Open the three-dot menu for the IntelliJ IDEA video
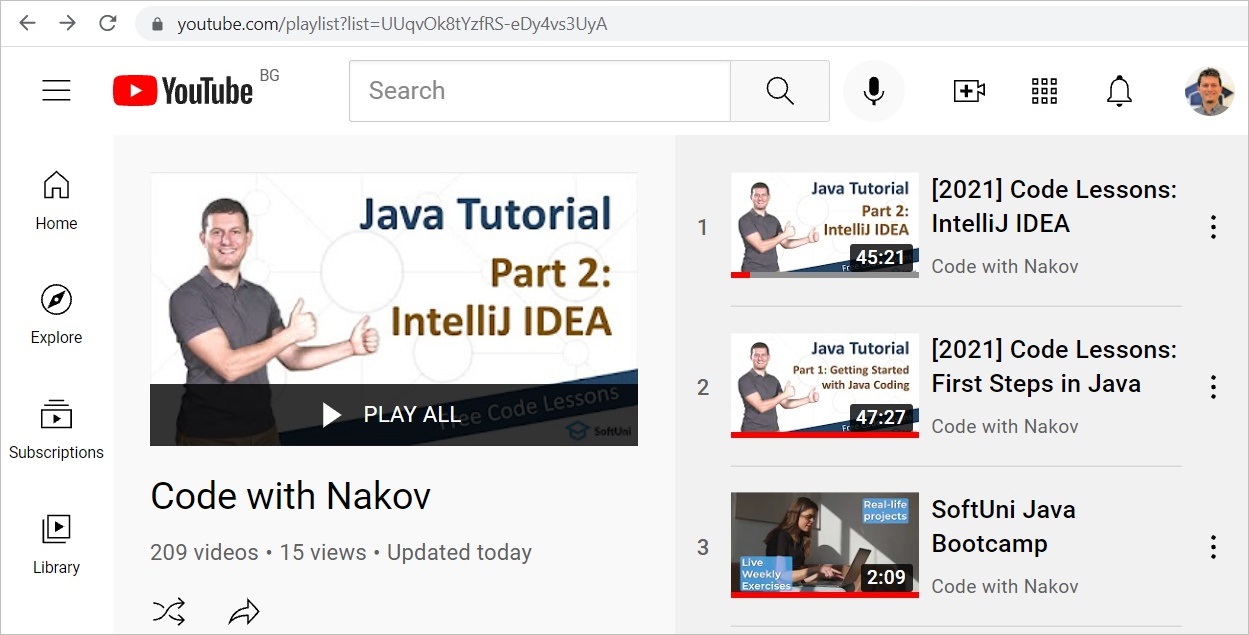 tap(1212, 227)
